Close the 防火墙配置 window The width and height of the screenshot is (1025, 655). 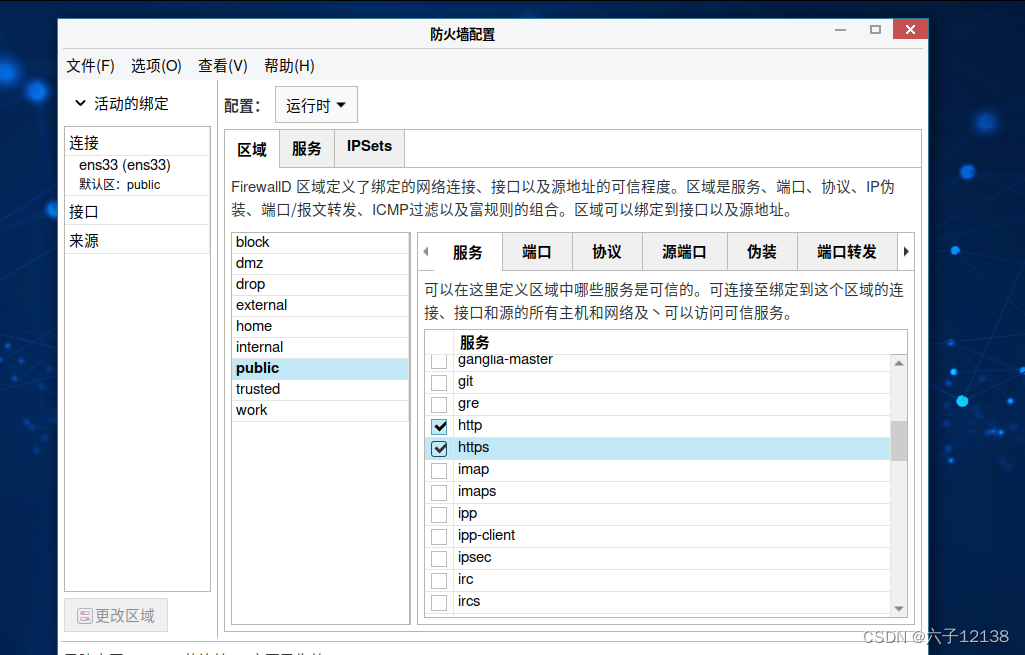tap(910, 29)
